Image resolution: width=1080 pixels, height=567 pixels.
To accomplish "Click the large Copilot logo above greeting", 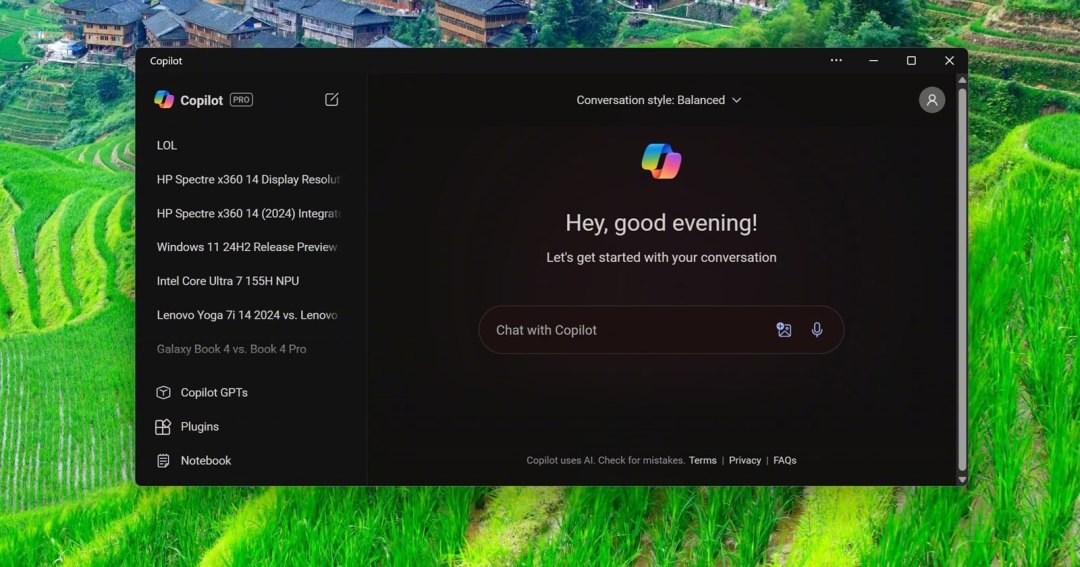I will click(661, 161).
